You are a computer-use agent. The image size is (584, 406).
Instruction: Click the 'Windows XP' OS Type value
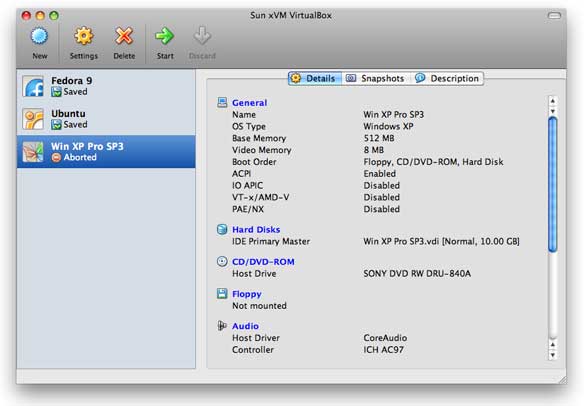click(388, 126)
